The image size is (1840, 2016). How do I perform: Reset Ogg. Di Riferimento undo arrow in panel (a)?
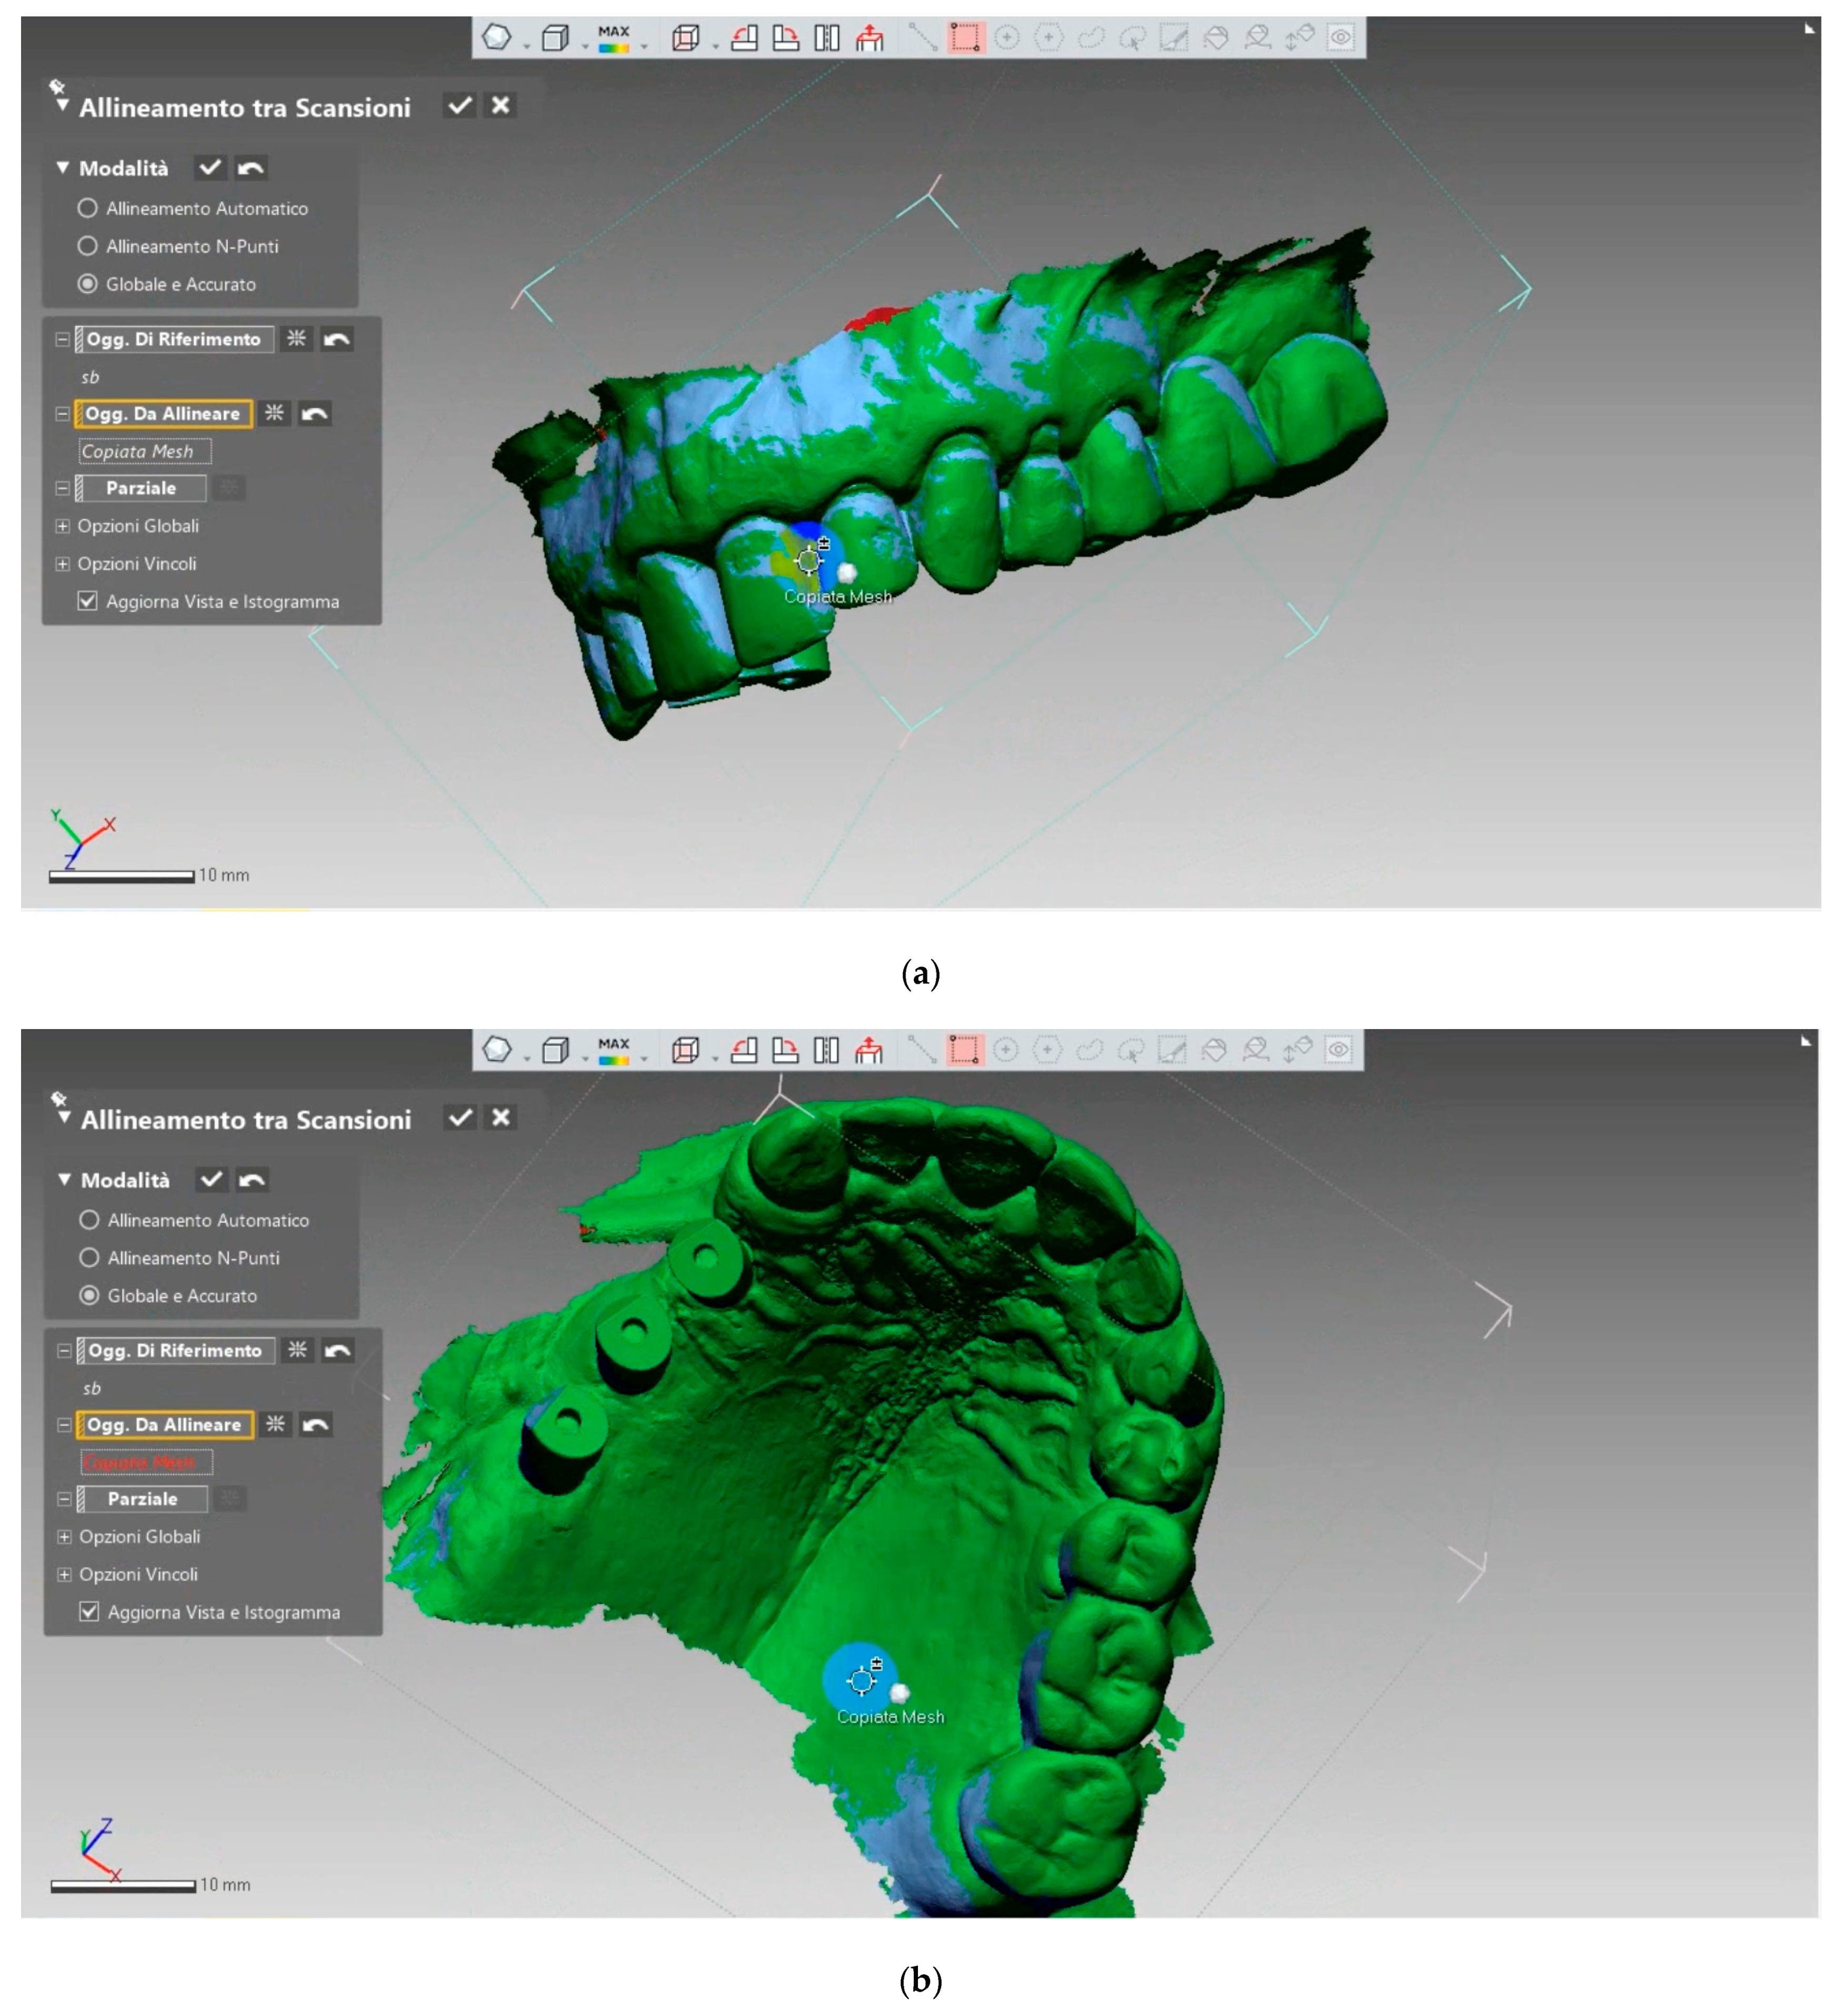[x=337, y=339]
